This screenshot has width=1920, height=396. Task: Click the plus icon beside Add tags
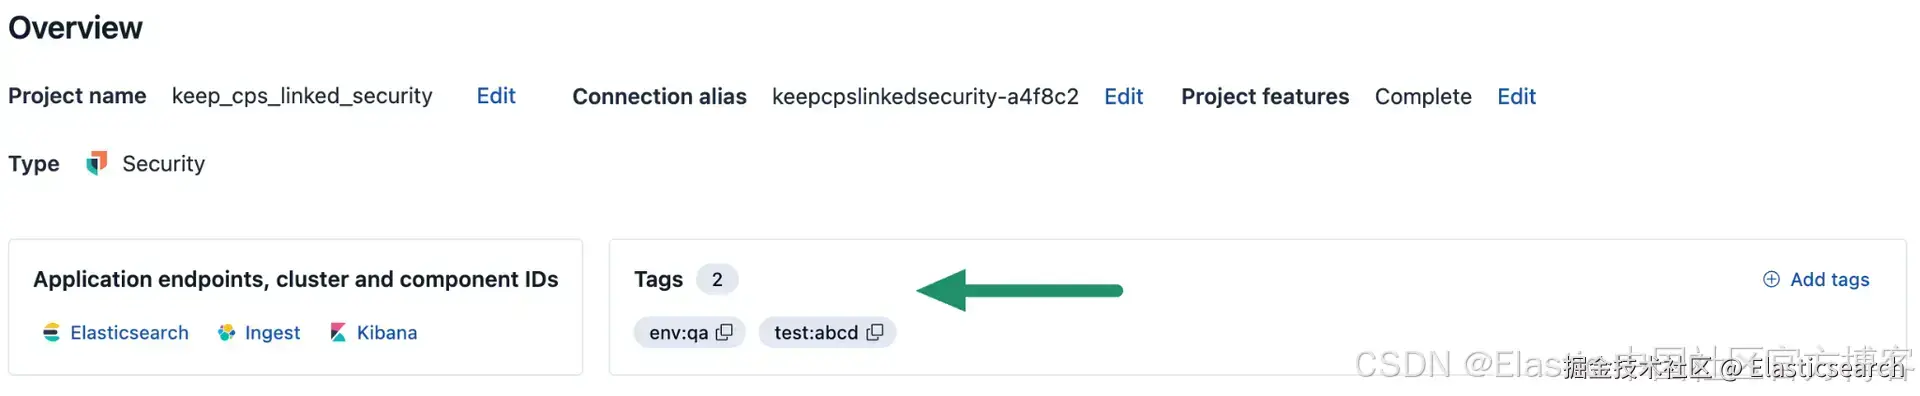pos(1771,279)
